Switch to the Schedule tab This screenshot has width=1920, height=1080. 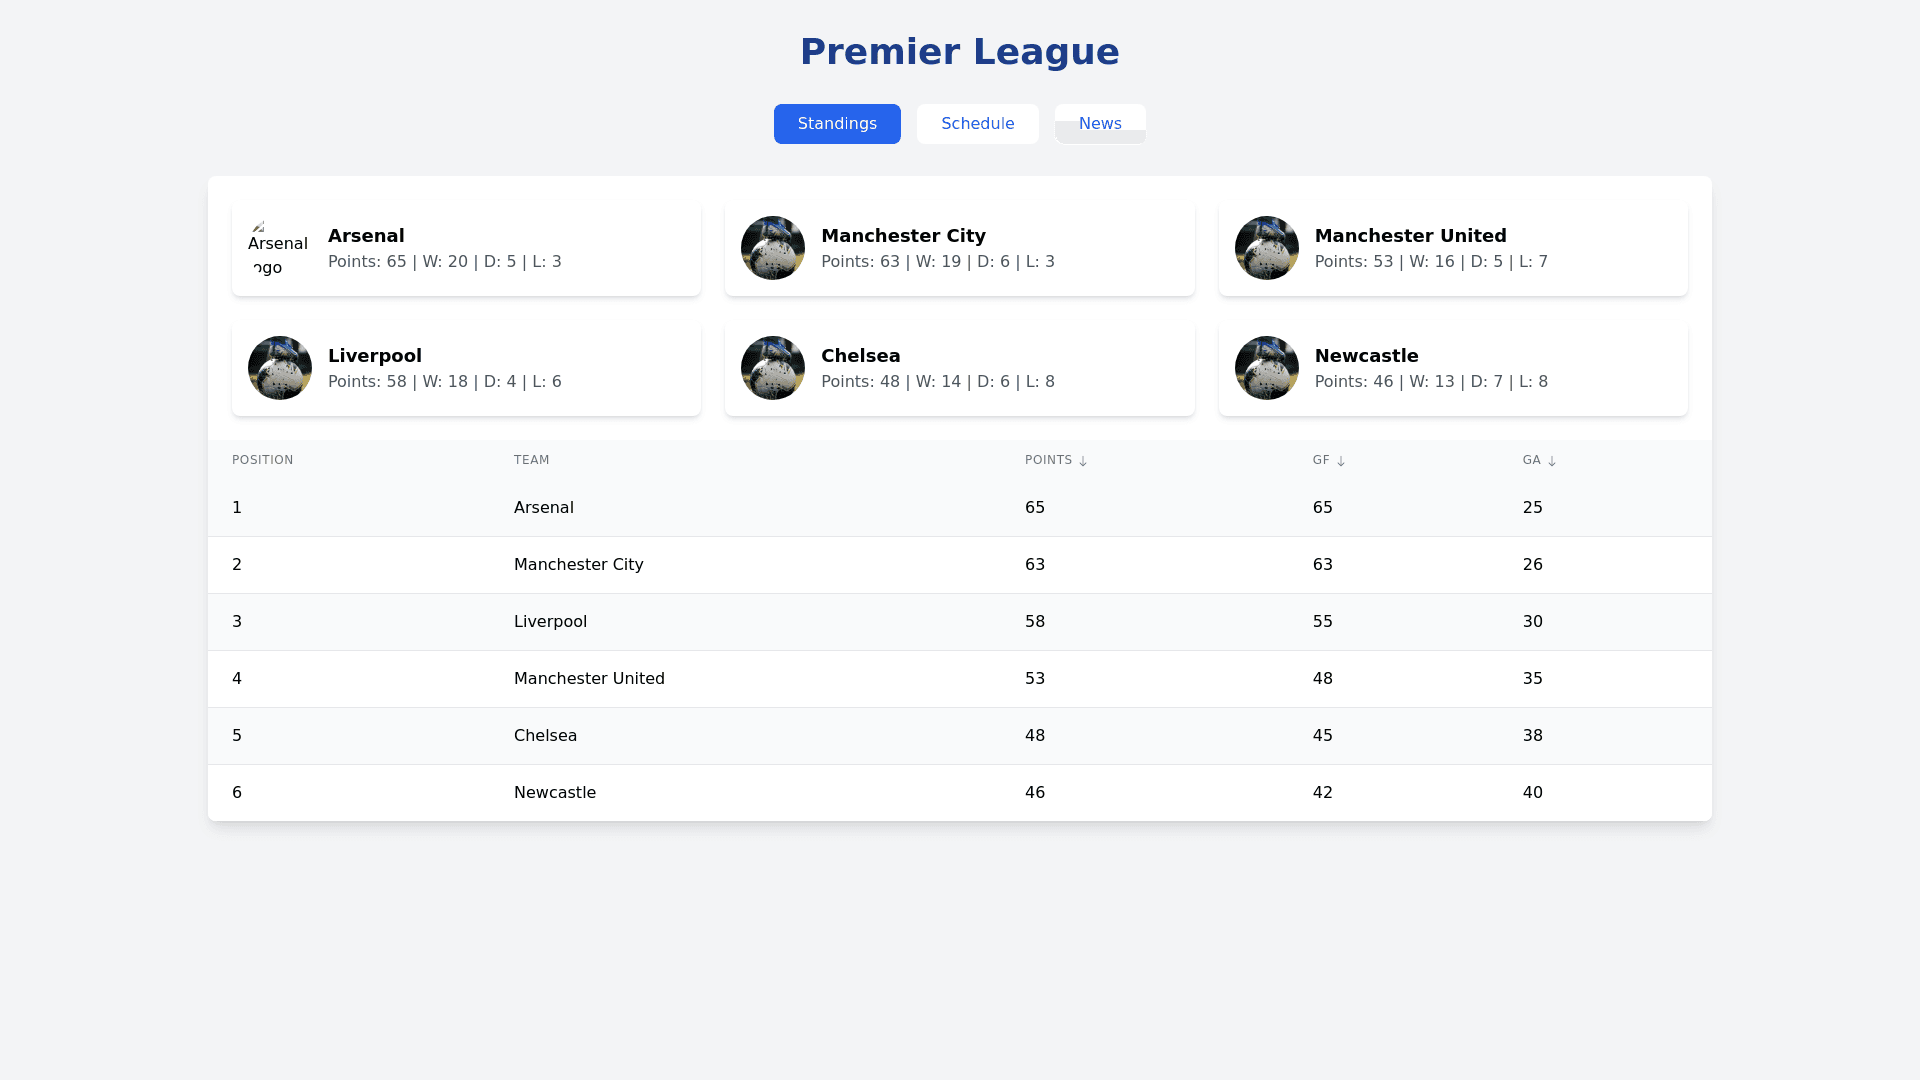coord(977,123)
